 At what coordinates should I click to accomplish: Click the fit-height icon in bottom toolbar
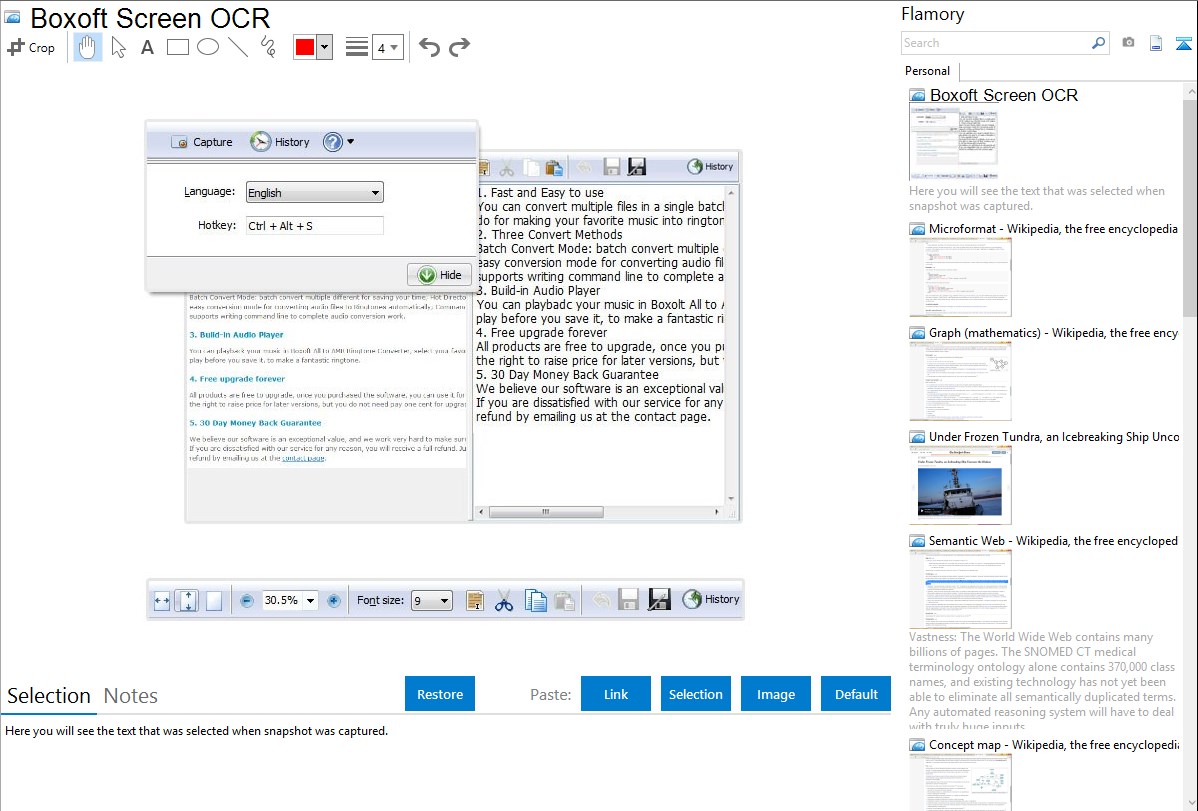(x=187, y=601)
